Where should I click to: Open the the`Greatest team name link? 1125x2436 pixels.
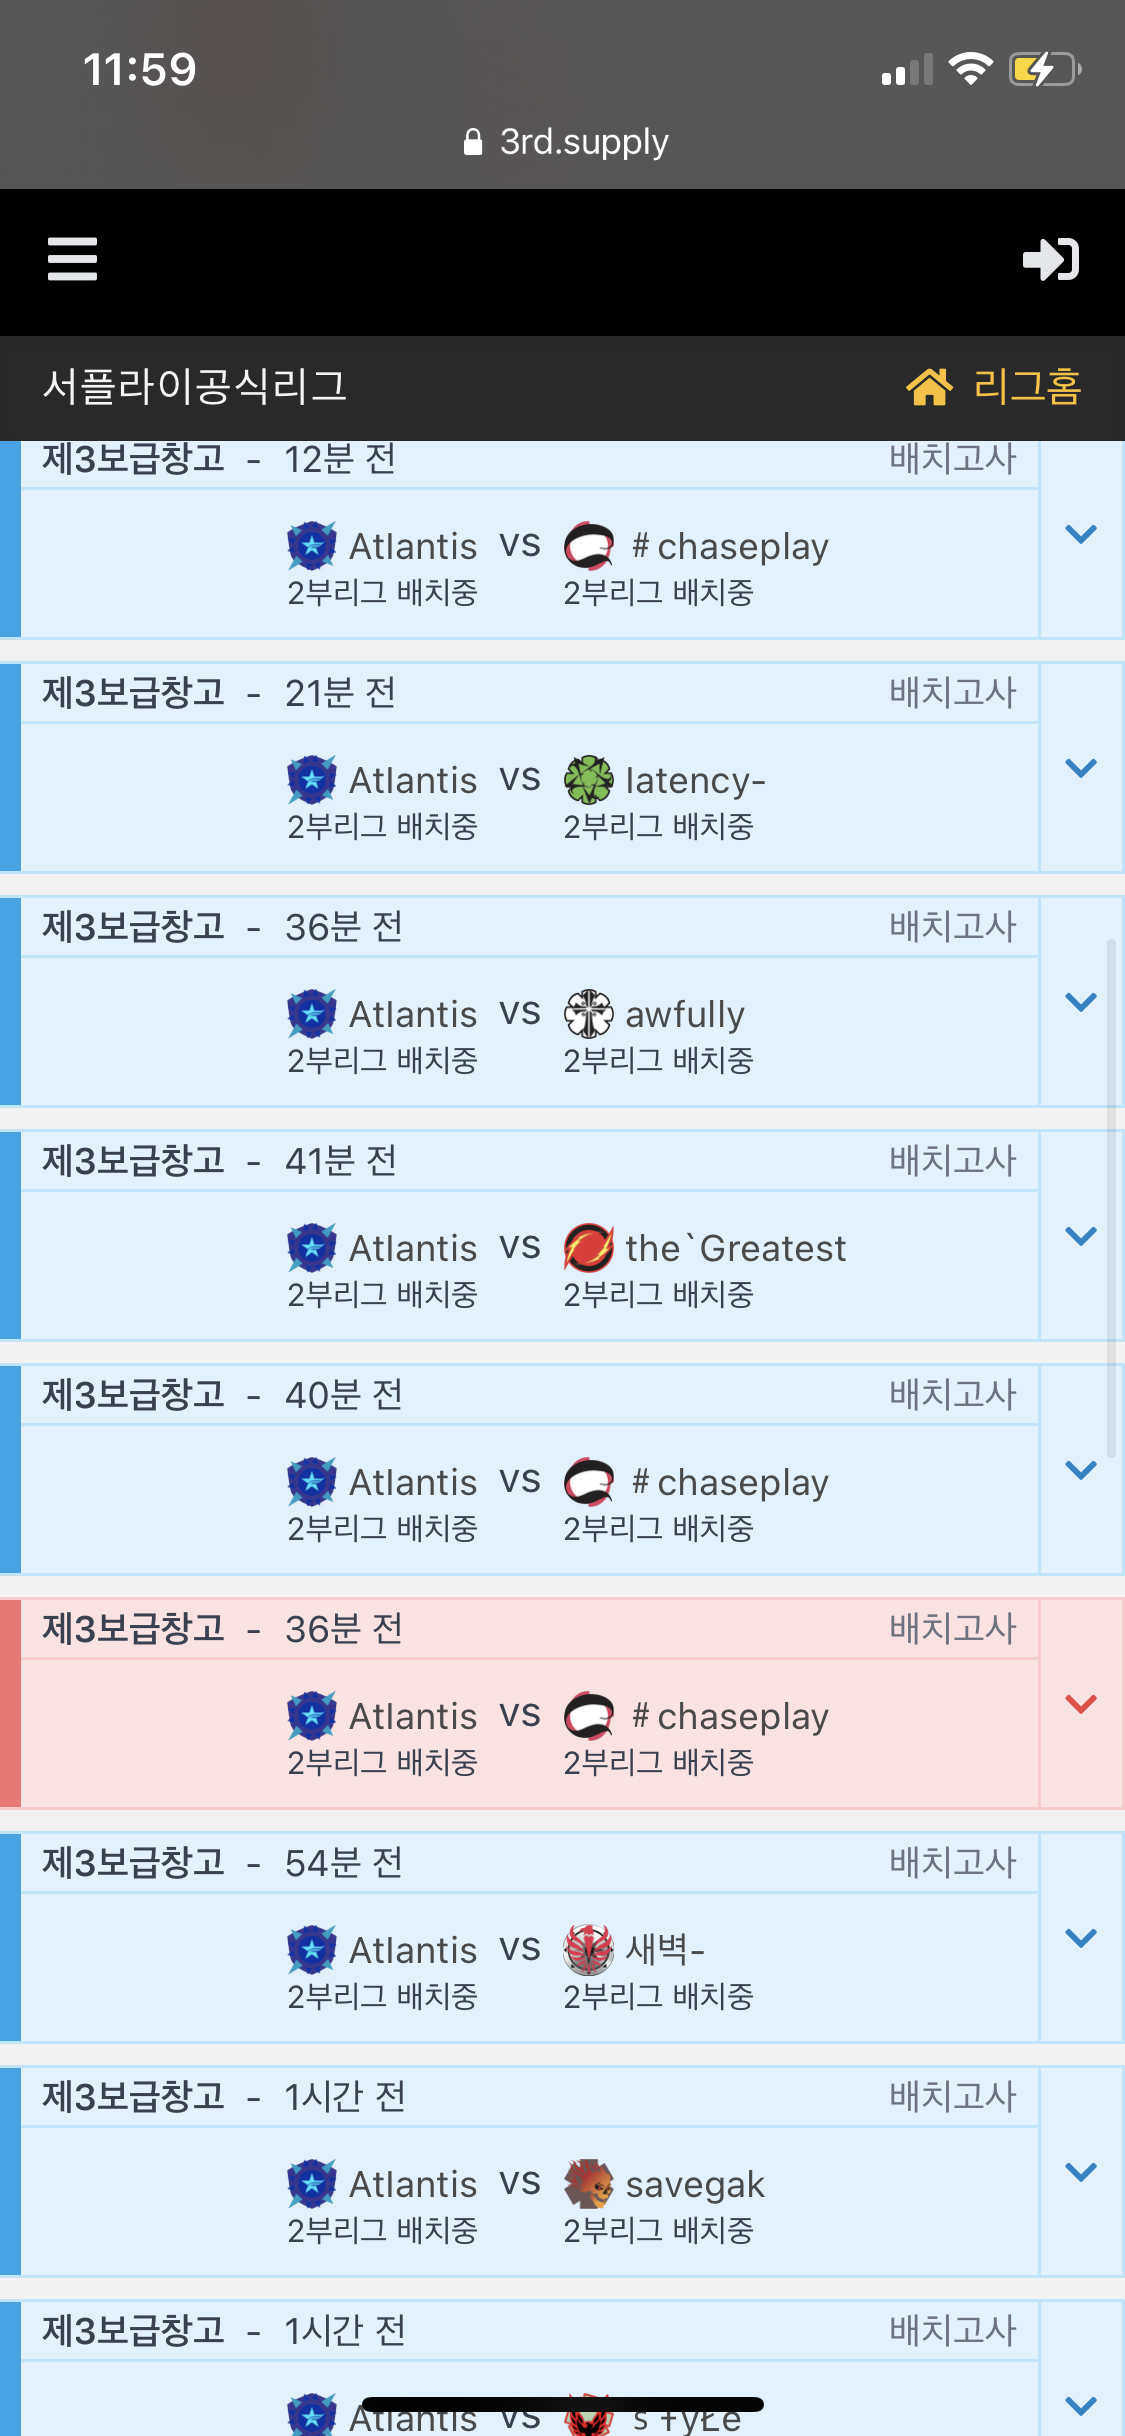735,1248
